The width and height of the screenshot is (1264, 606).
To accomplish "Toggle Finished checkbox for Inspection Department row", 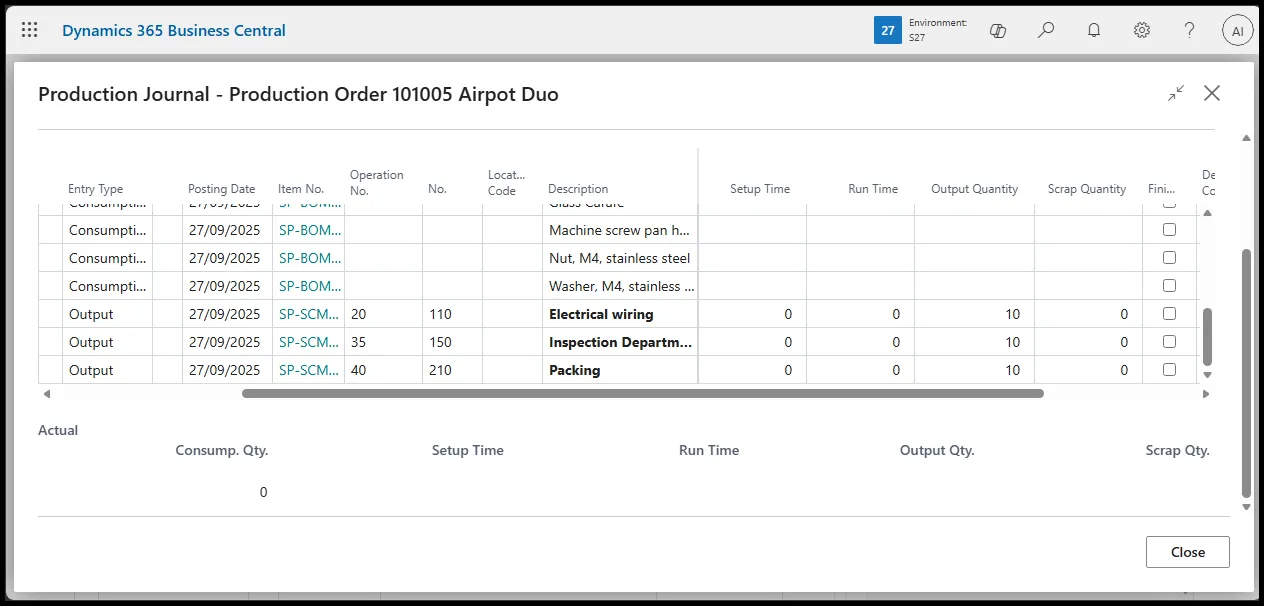I will (1169, 342).
